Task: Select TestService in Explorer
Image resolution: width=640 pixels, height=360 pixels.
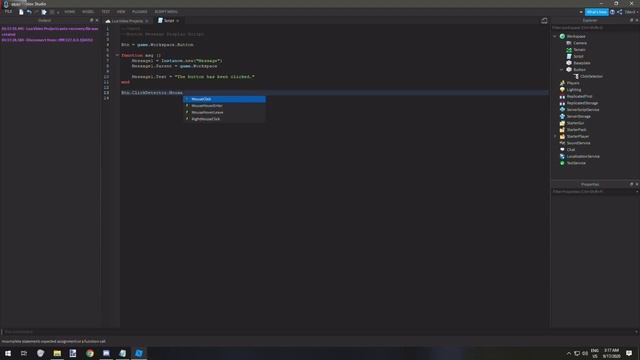Action: pos(576,163)
